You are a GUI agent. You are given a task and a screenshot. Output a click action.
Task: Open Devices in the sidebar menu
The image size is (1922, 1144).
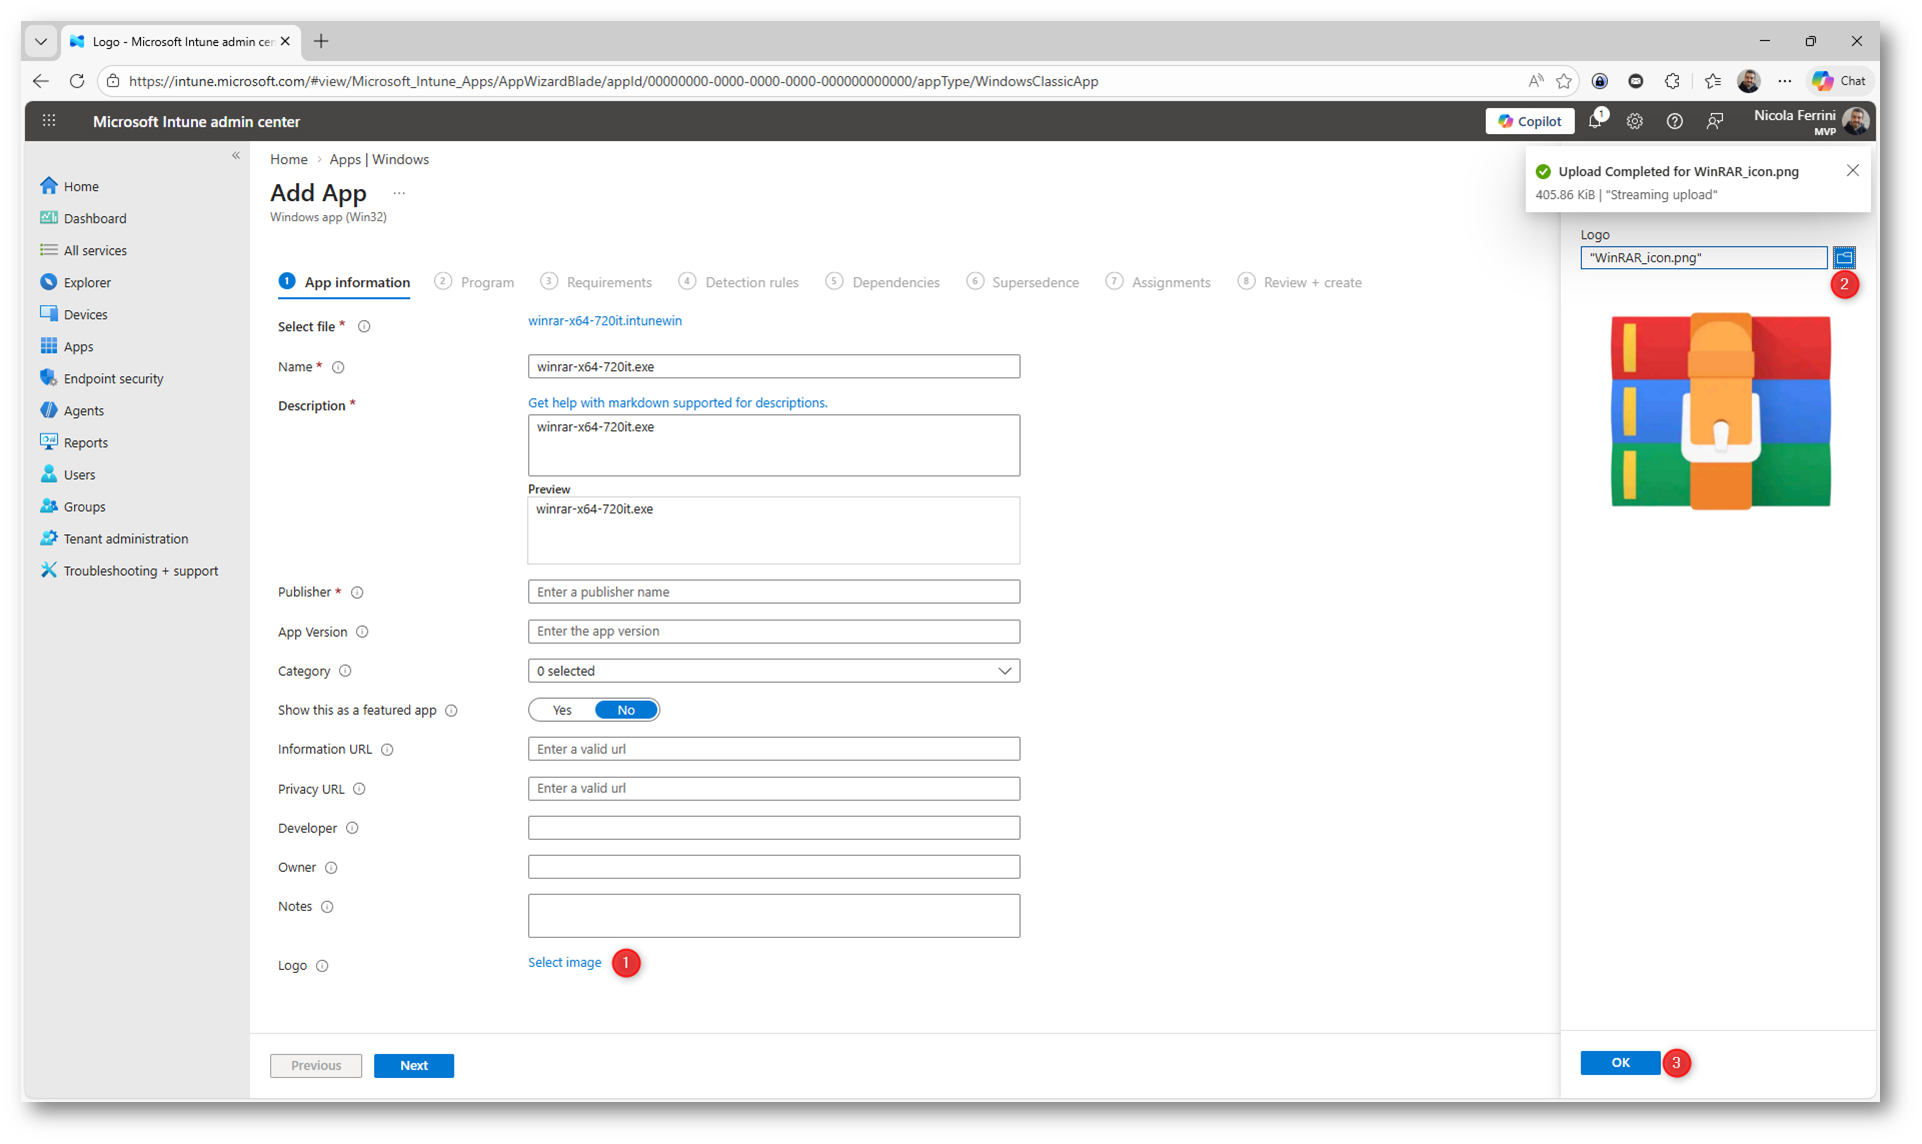pos(85,314)
